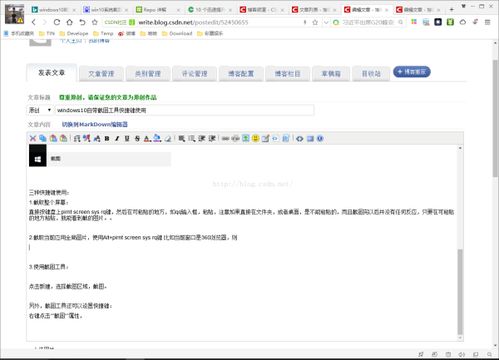The height and width of the screenshot is (360, 499).
Task: Click the browser refresh icon
Action: pyautogui.click(x=57, y=22)
